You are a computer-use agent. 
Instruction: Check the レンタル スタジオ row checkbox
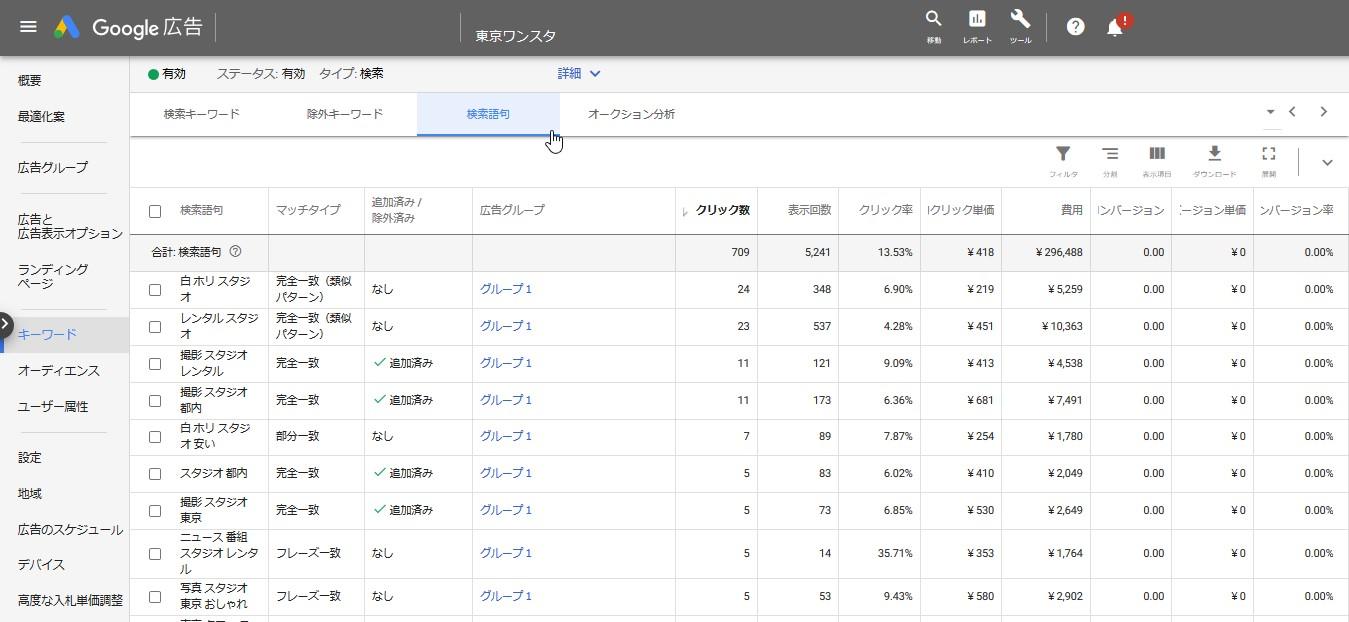[155, 327]
